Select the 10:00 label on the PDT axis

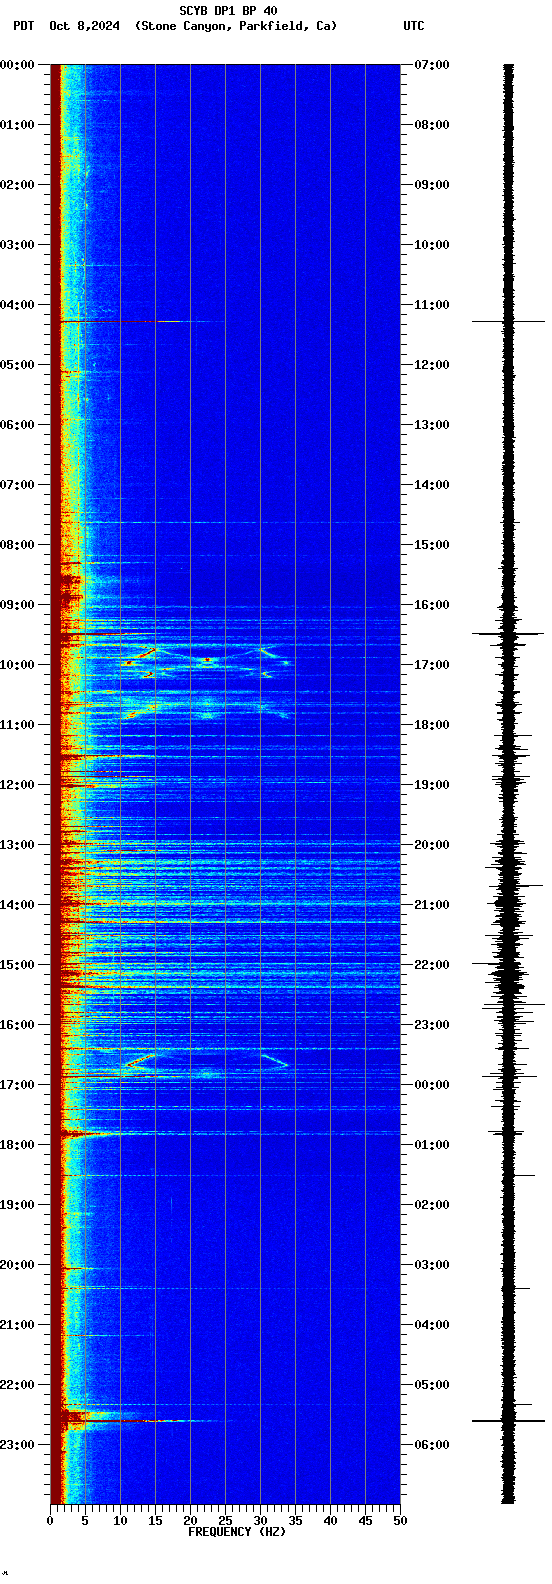pyautogui.click(x=18, y=665)
